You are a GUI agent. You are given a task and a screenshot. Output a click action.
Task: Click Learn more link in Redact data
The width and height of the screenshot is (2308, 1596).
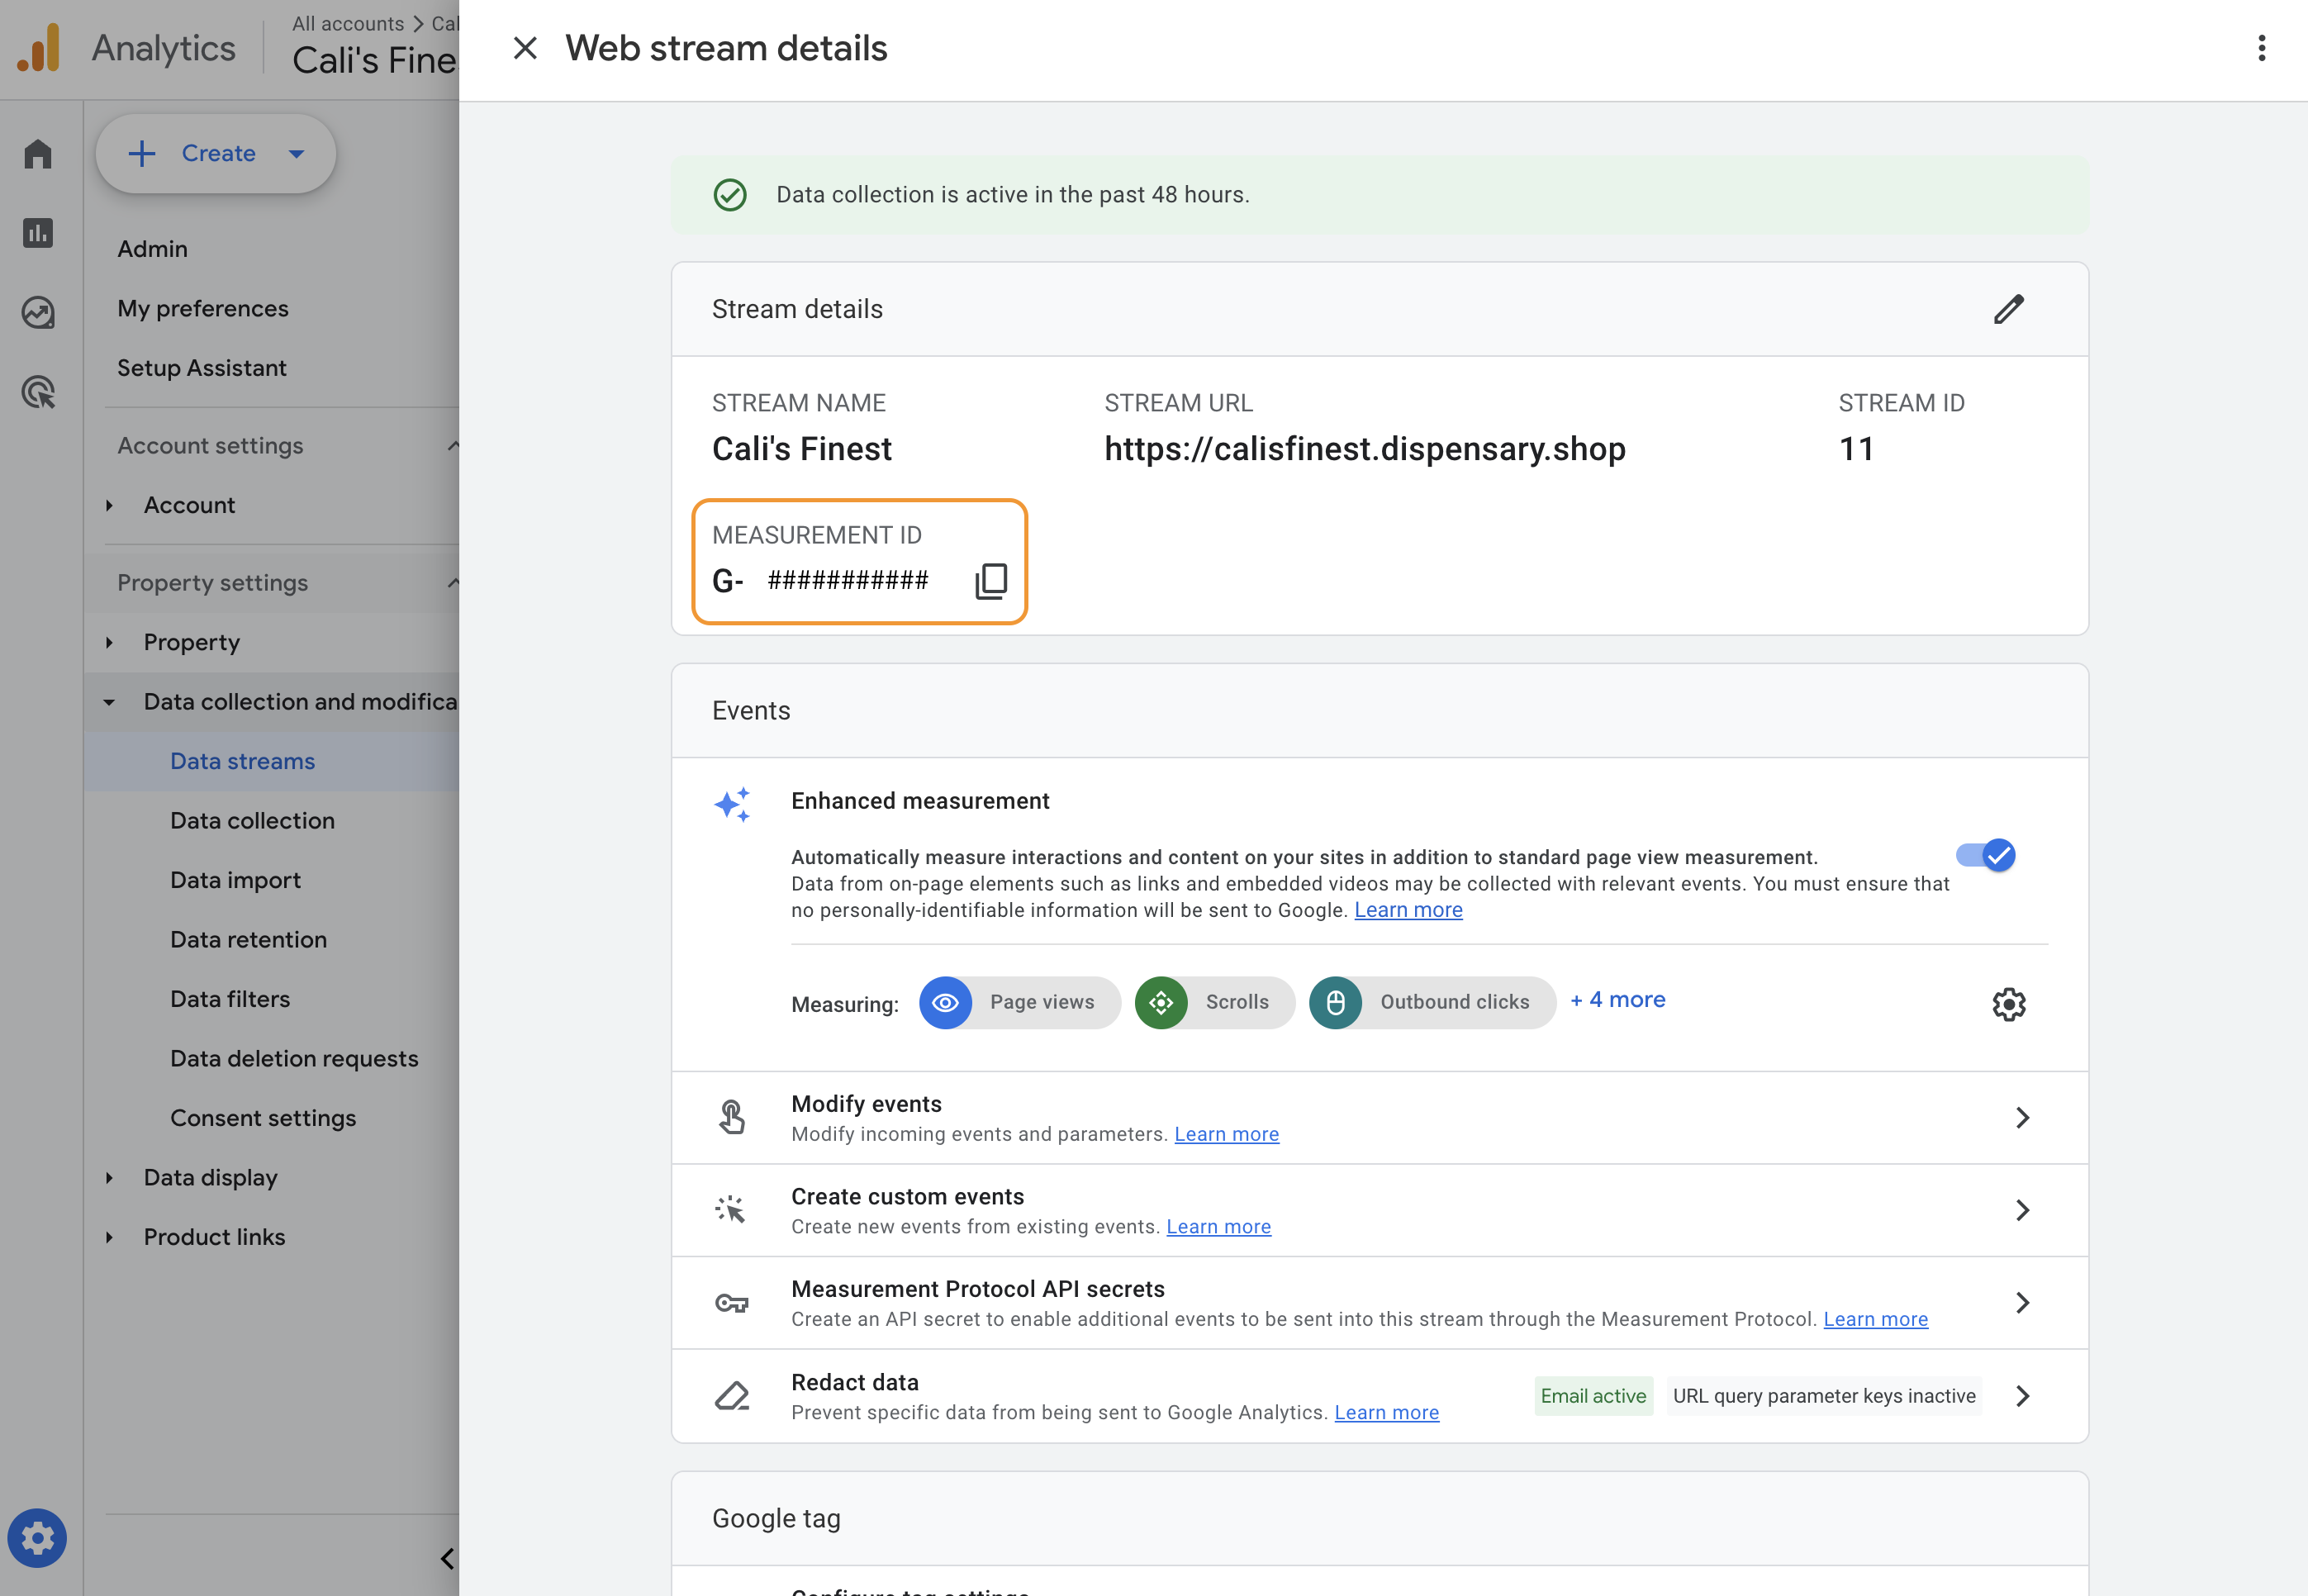point(1386,1412)
